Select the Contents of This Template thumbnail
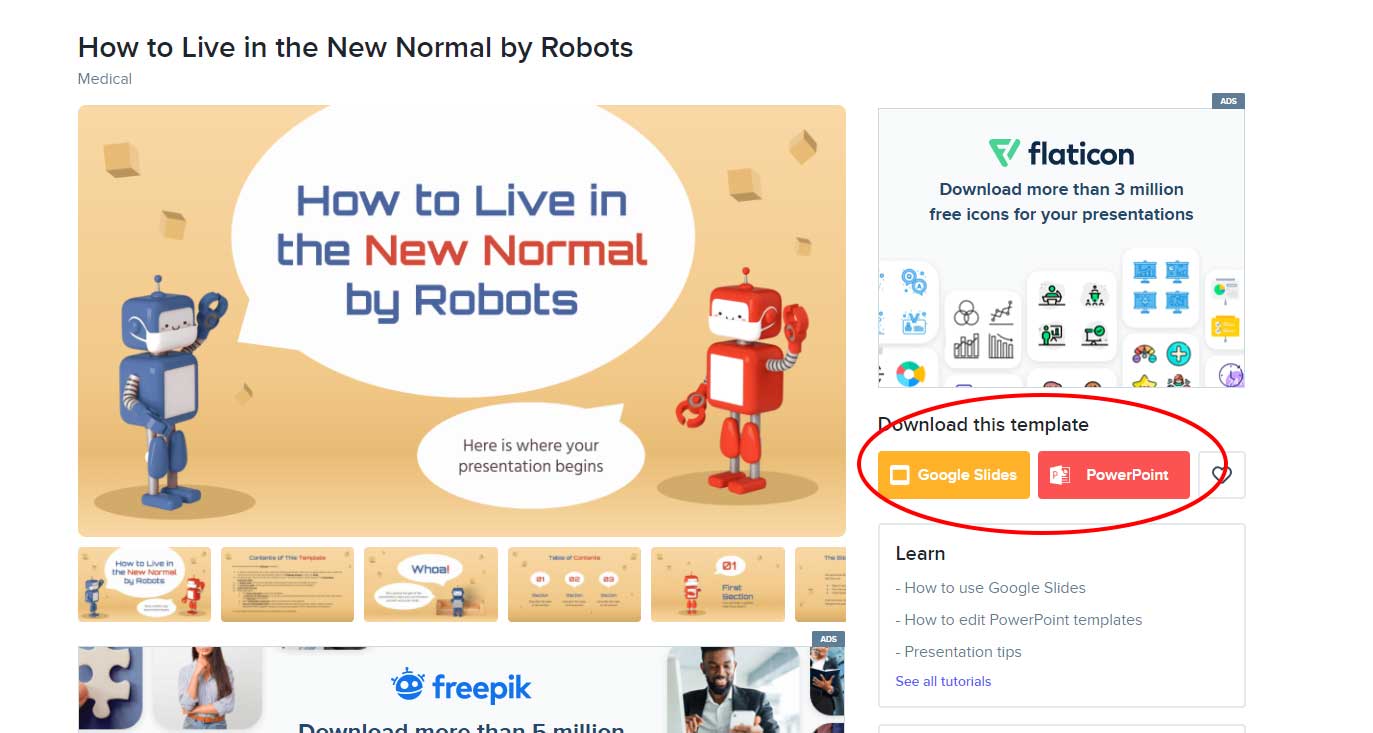The width and height of the screenshot is (1373, 733). pos(287,584)
